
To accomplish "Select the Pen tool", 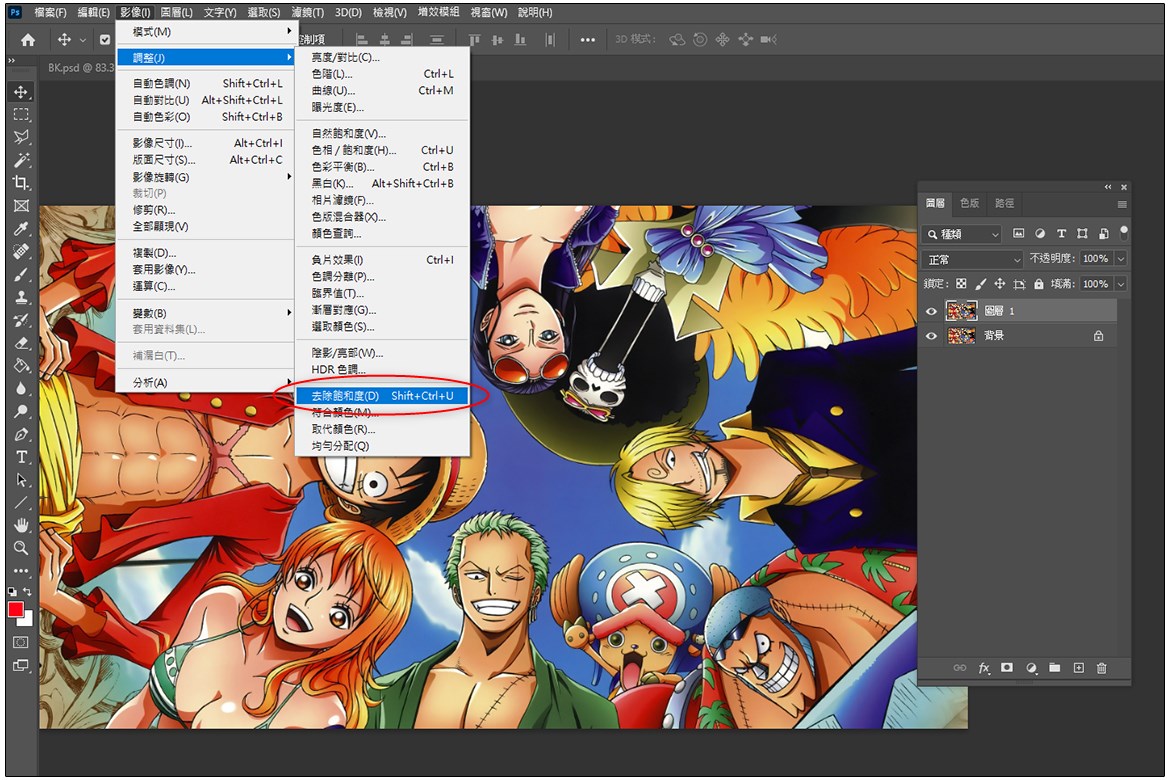I will (x=21, y=434).
